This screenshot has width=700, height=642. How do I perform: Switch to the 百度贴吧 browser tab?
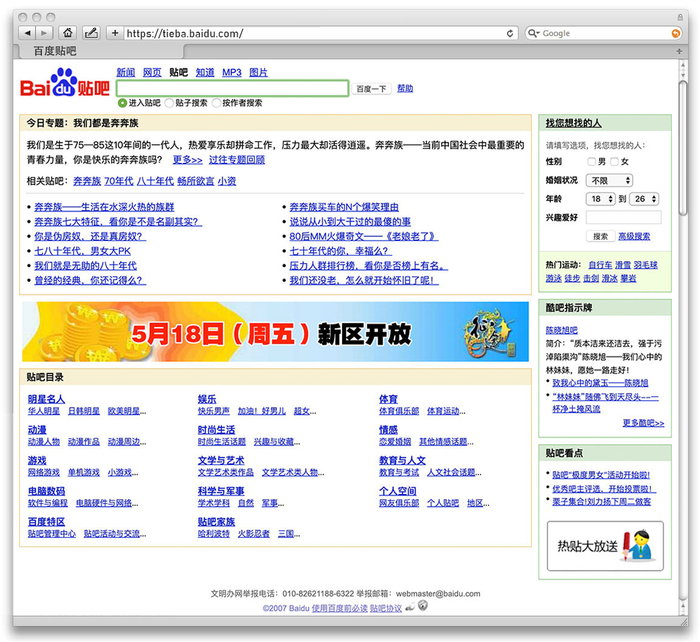click(58, 51)
